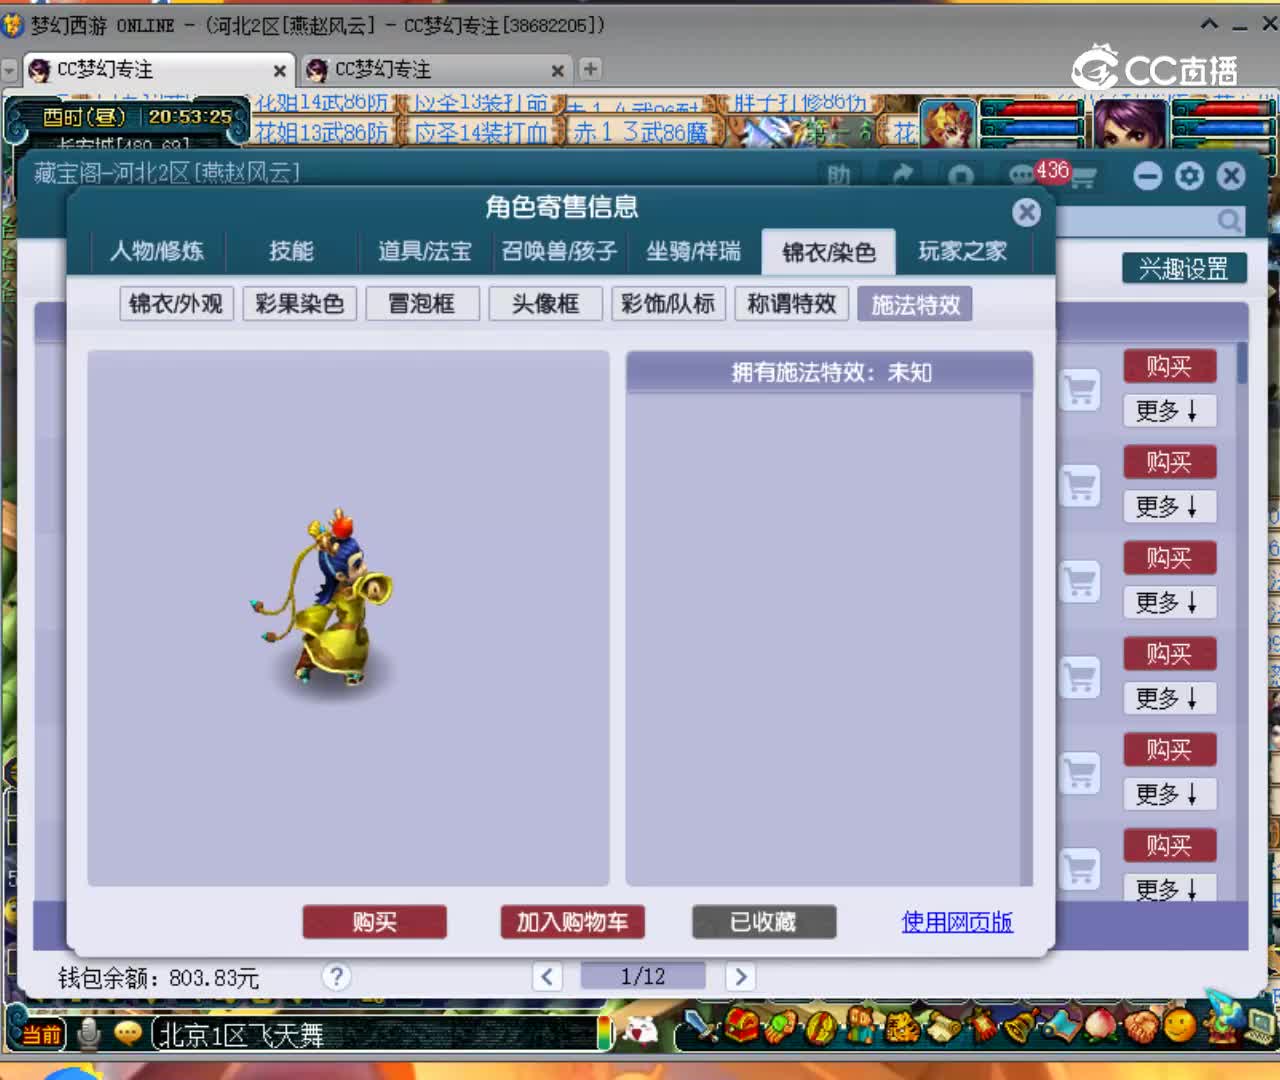Go to the next page arrow
Image resolution: width=1280 pixels, height=1080 pixels.
pos(740,977)
